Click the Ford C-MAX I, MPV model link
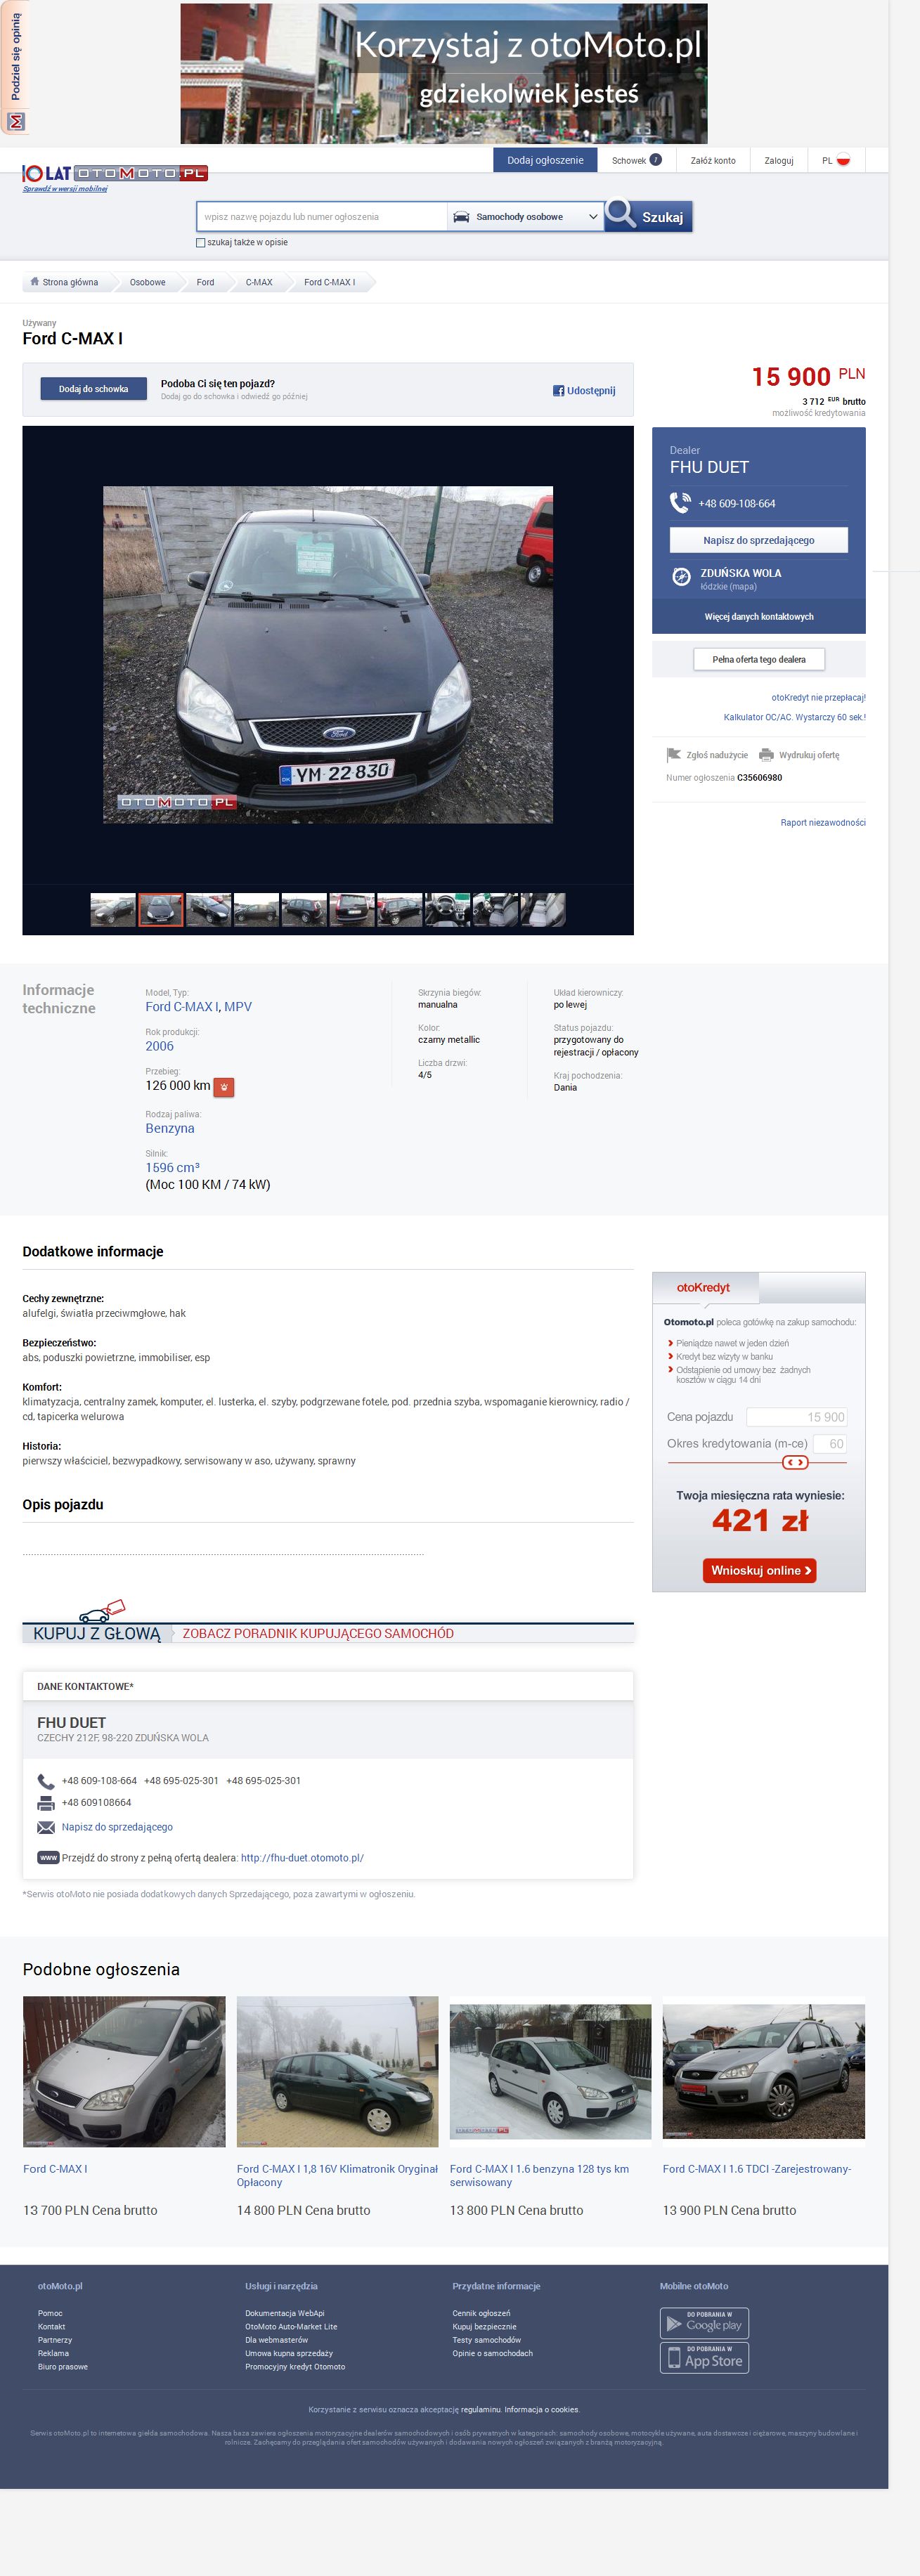This screenshot has height=2576, width=920. (199, 1007)
